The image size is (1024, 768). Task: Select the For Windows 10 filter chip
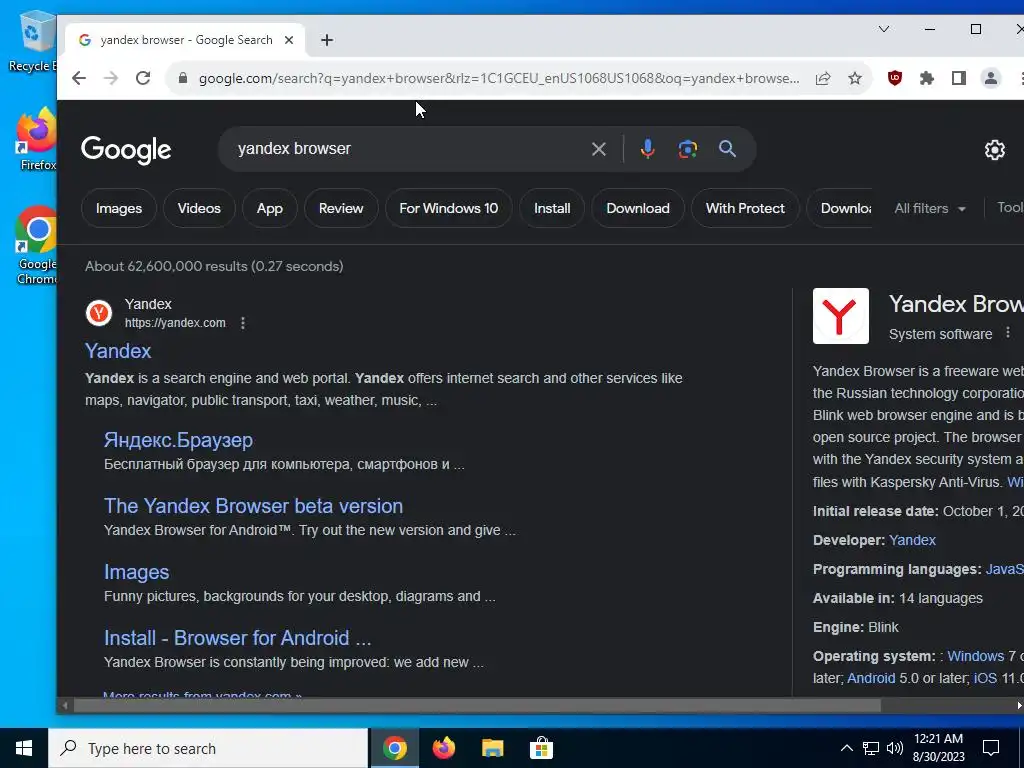coord(449,208)
